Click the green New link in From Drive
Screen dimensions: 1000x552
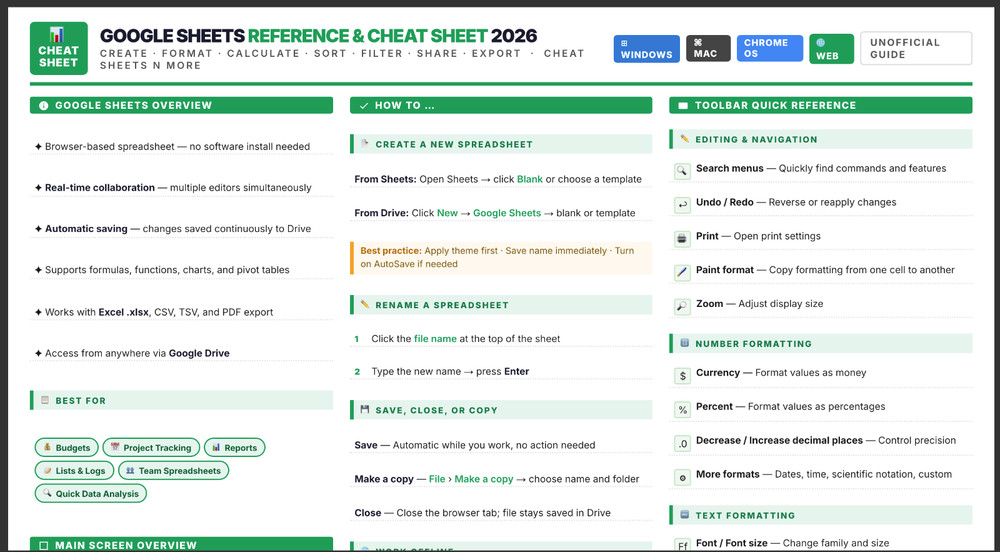click(x=447, y=213)
